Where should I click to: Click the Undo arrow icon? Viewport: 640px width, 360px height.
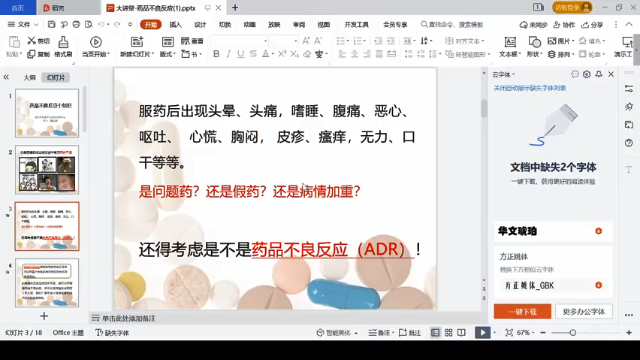pos(101,24)
